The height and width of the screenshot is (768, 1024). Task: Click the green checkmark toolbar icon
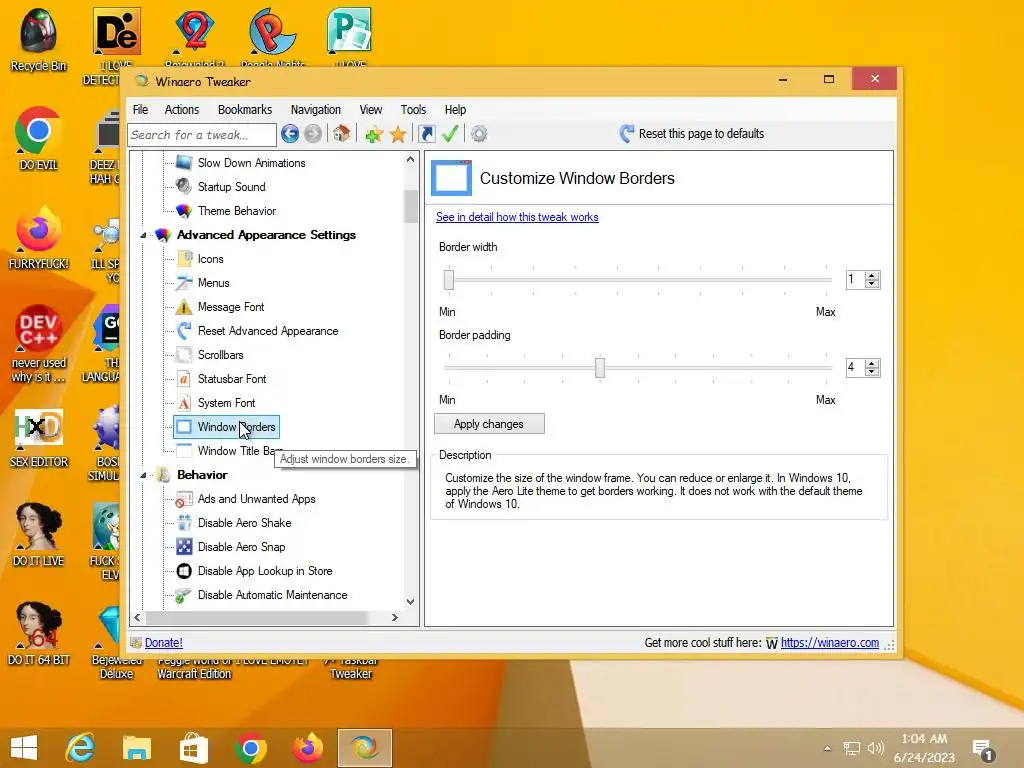point(450,134)
